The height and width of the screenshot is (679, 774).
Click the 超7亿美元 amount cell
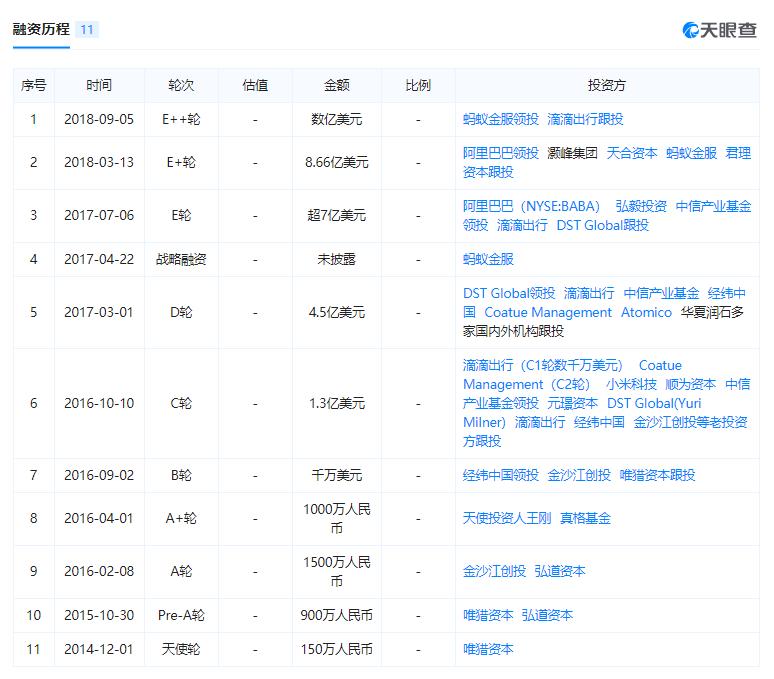tap(336, 216)
